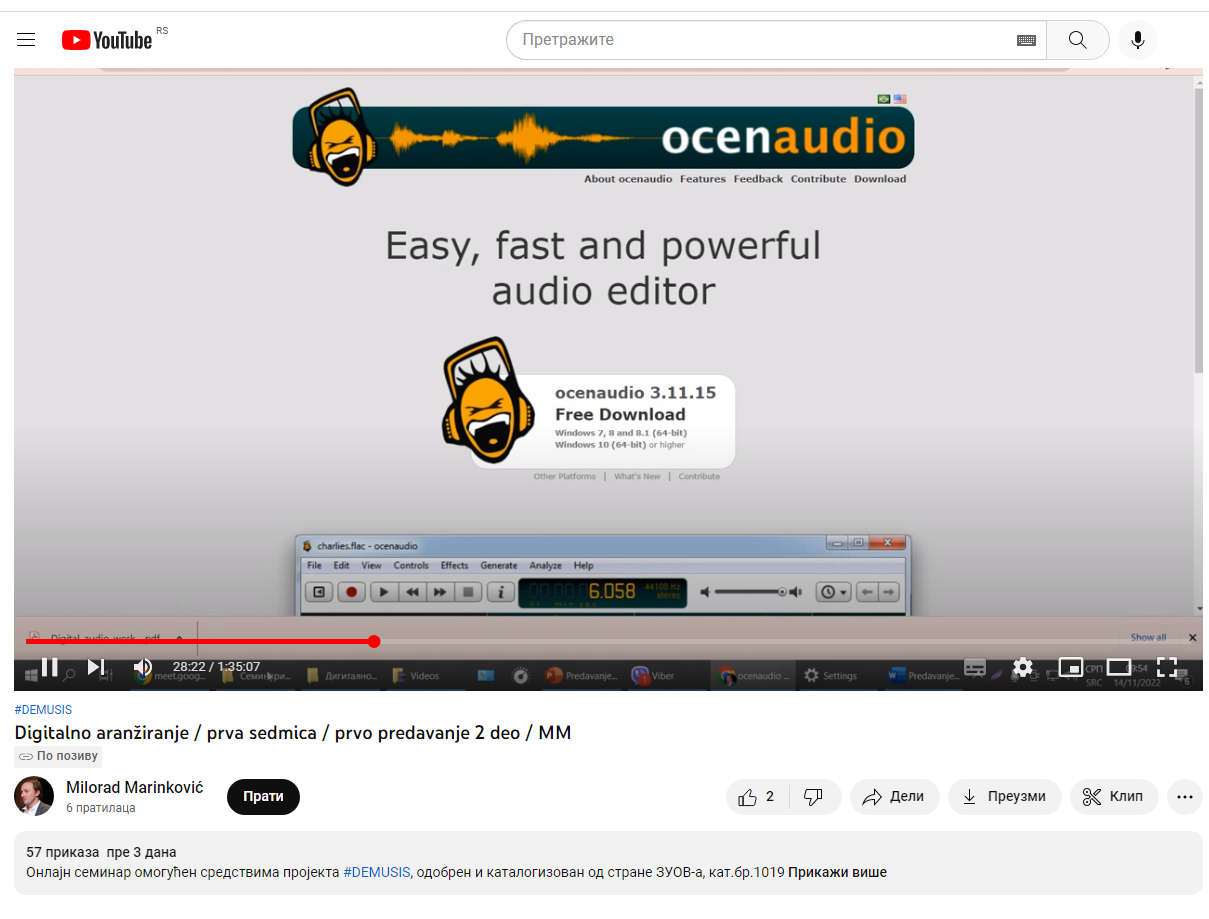Screen dimensions: 1209x919
Task: Switch to miniplayer mode
Action: pos(1070,667)
